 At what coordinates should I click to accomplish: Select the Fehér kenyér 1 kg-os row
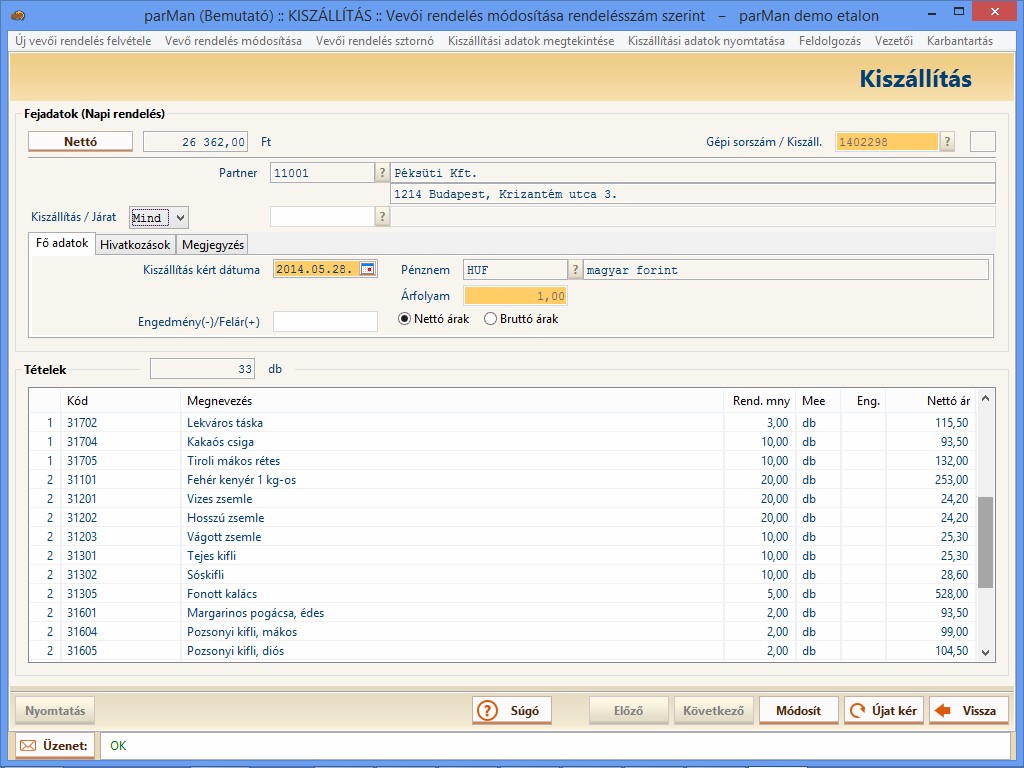(503, 479)
